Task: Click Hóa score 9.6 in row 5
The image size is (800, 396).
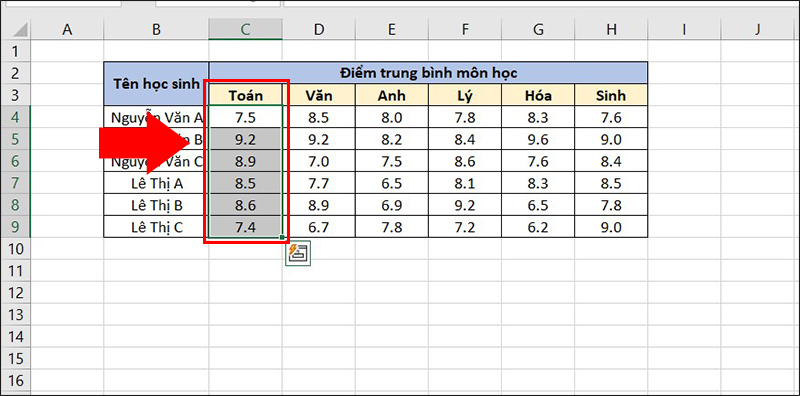Action: [x=538, y=139]
